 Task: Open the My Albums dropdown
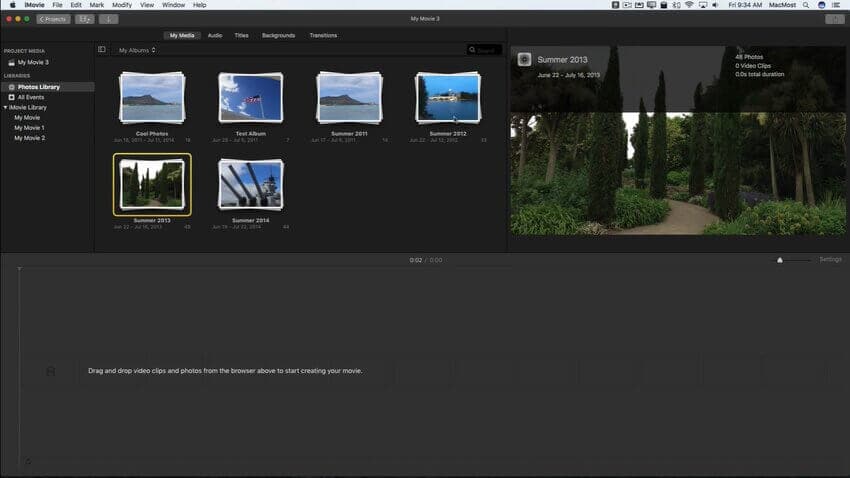click(137, 50)
